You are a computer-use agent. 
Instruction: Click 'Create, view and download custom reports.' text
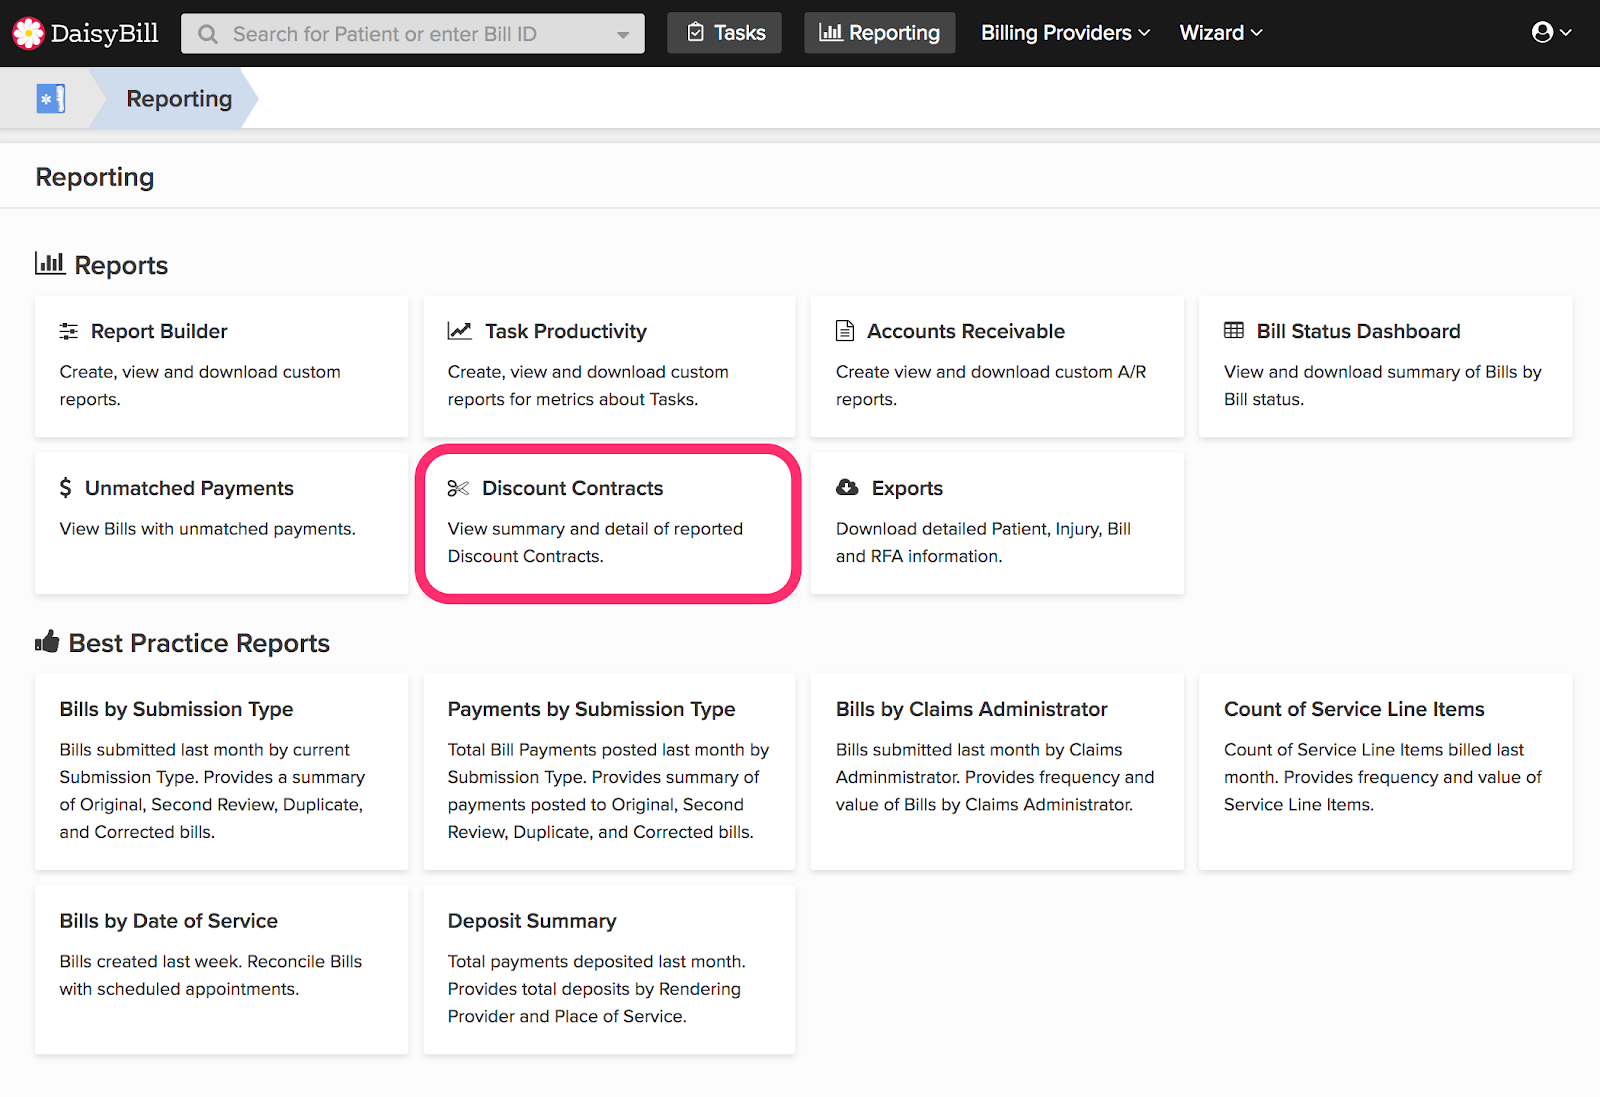coord(200,385)
